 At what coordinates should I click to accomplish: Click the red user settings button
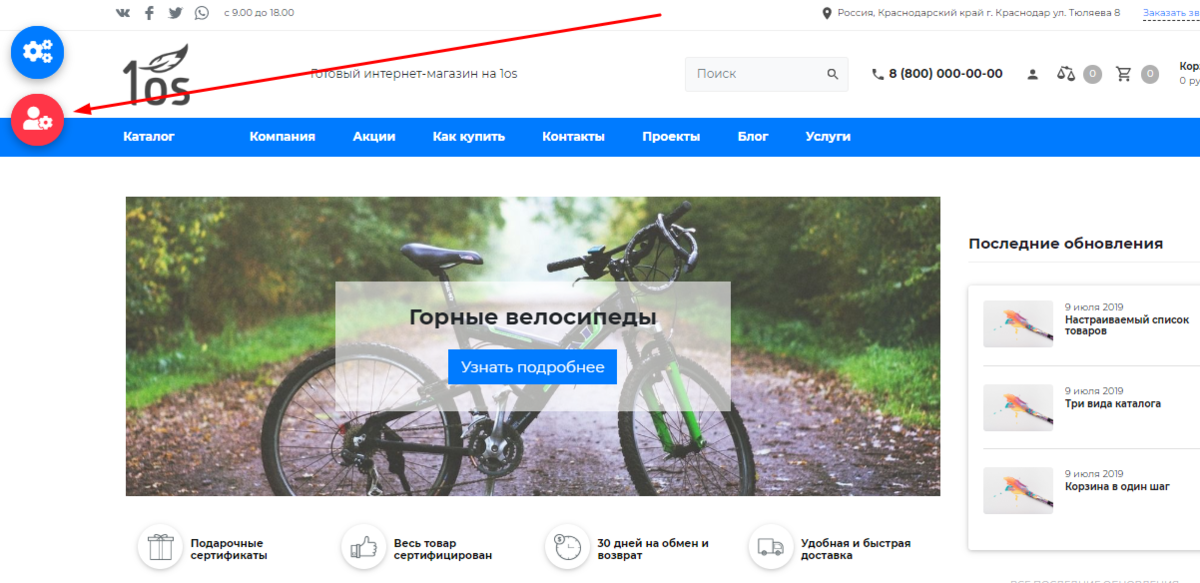(x=38, y=121)
